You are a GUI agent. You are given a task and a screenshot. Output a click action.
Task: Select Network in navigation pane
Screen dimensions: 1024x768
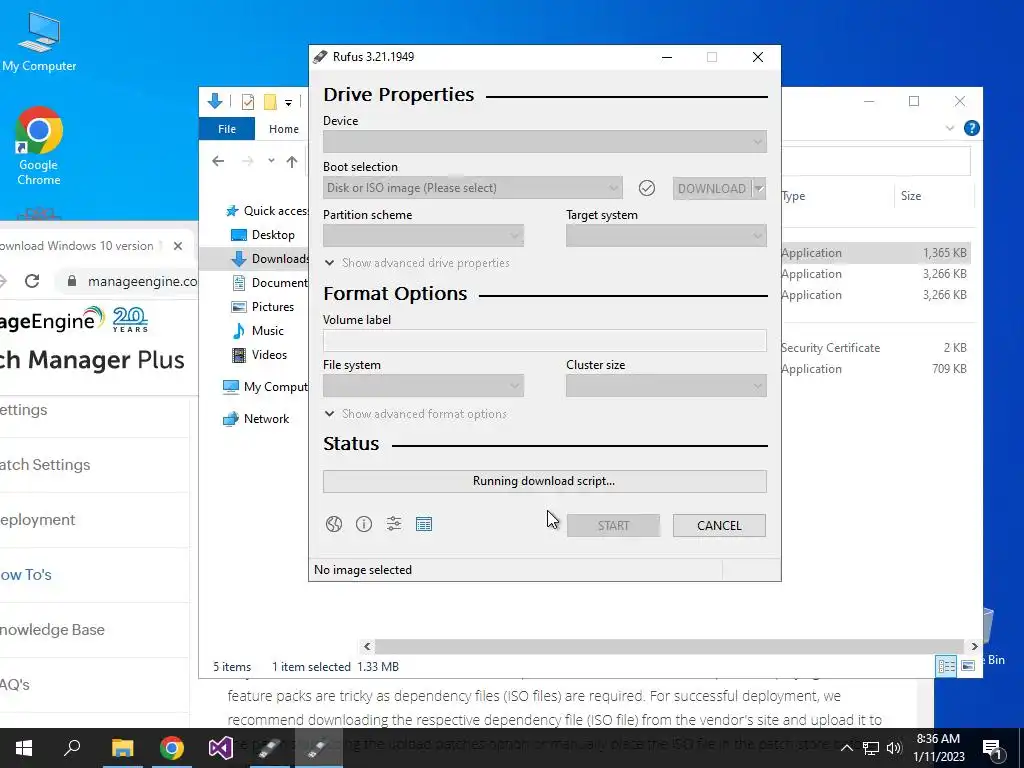[x=256, y=419]
